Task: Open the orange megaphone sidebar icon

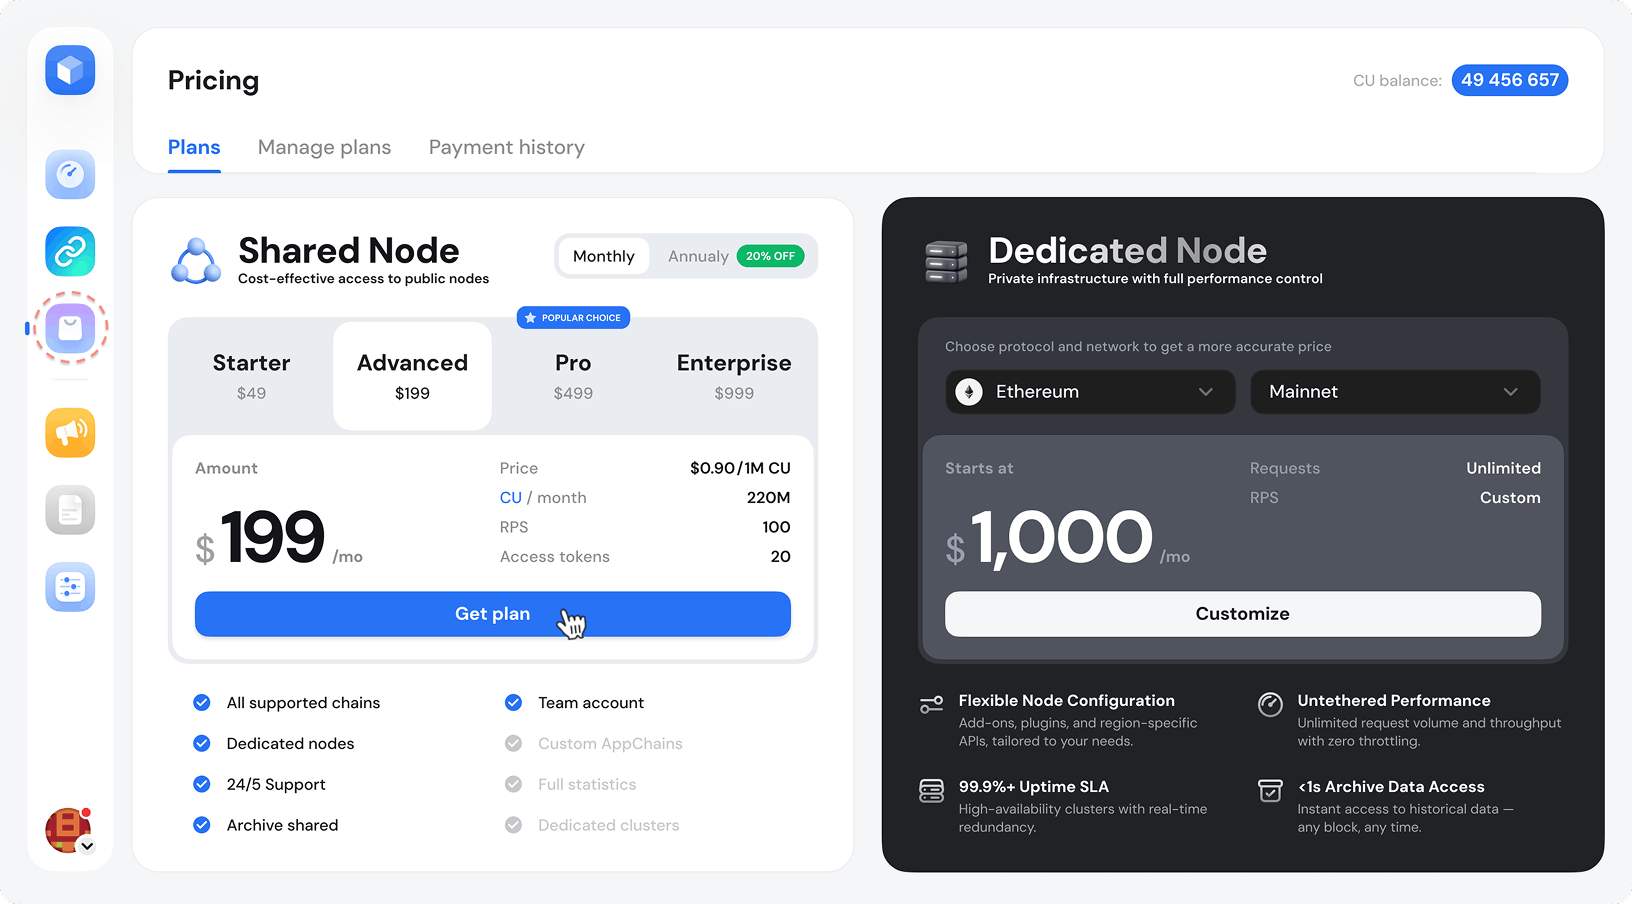Action: 70,433
